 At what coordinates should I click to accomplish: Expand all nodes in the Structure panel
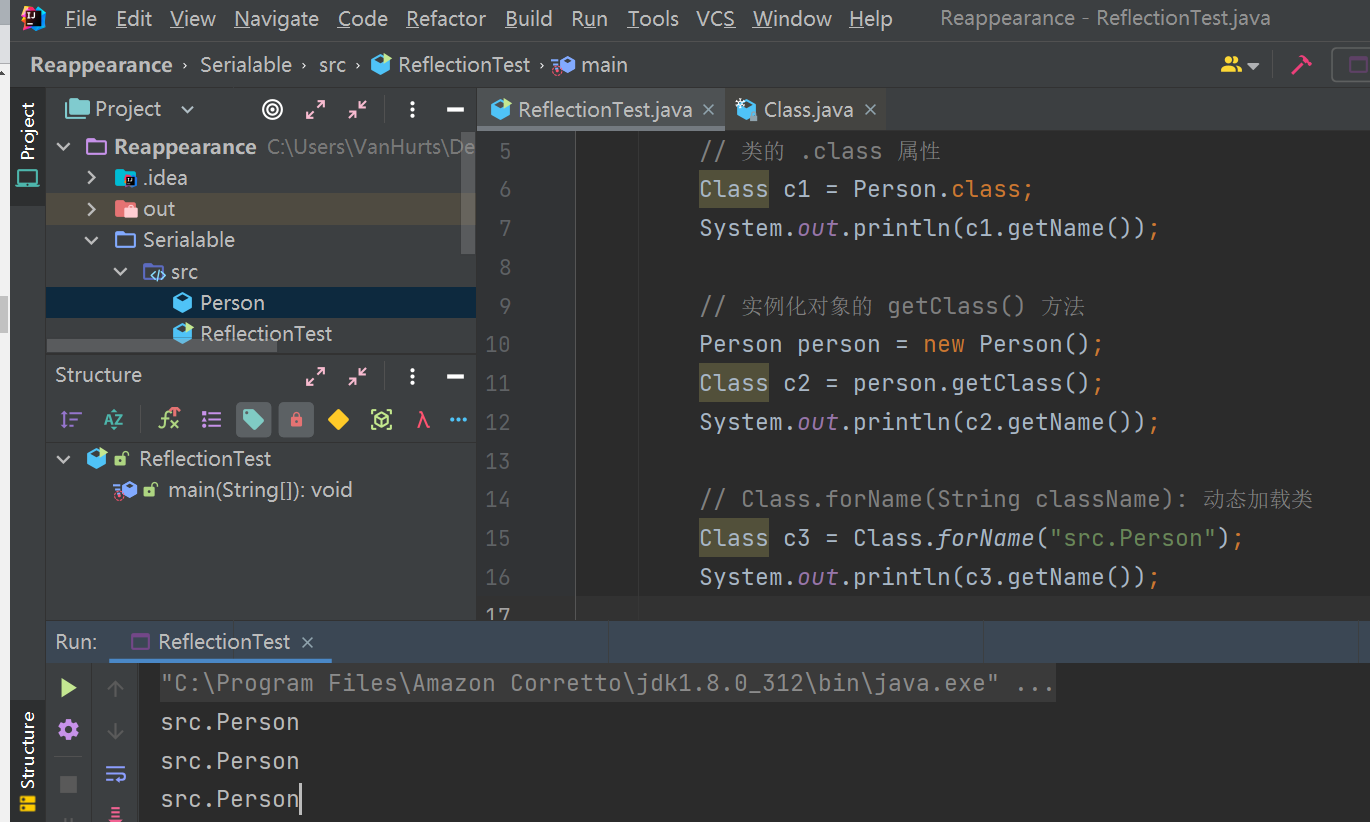click(315, 376)
